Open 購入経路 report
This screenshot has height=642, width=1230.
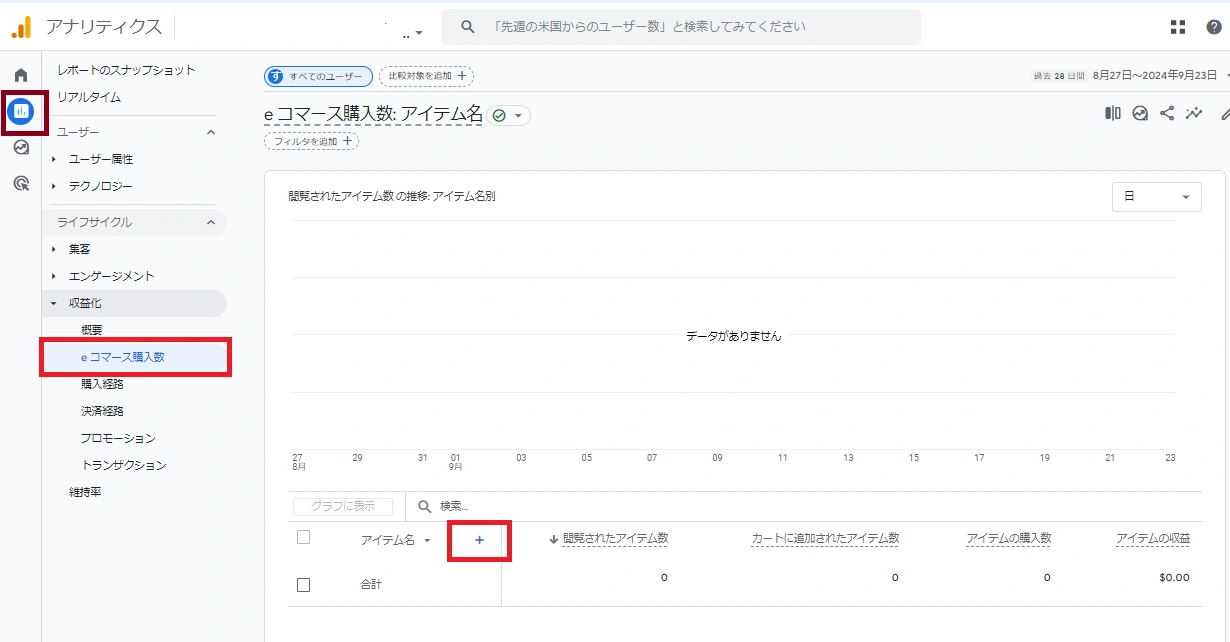point(102,384)
